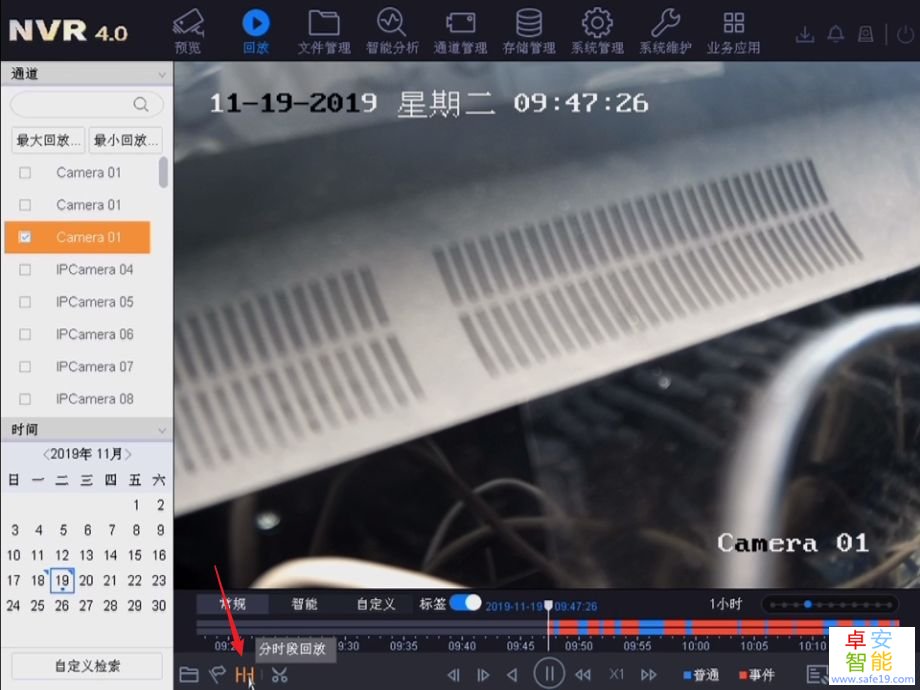Click the 自定义检索 custom search button

85,665
